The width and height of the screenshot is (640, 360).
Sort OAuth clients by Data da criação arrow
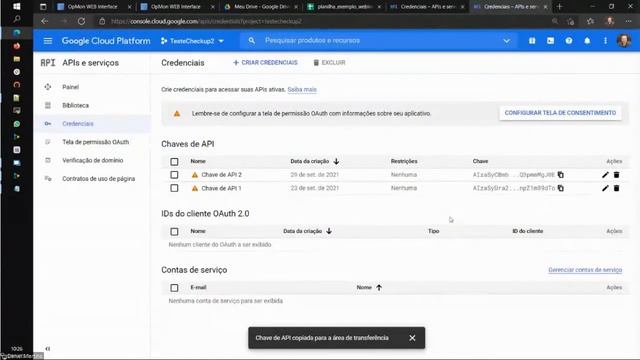point(329,231)
